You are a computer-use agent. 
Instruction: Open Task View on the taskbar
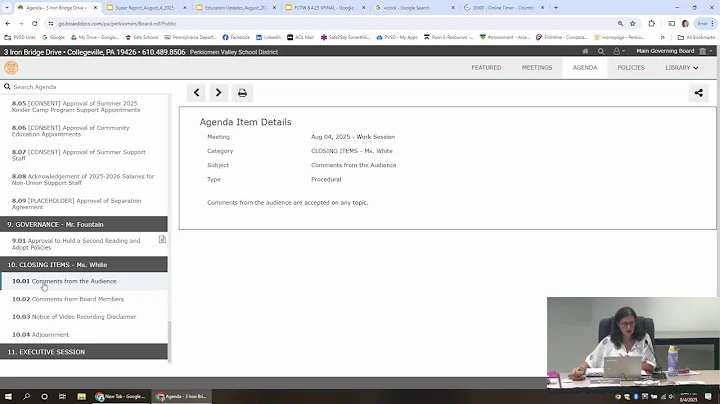point(62,396)
